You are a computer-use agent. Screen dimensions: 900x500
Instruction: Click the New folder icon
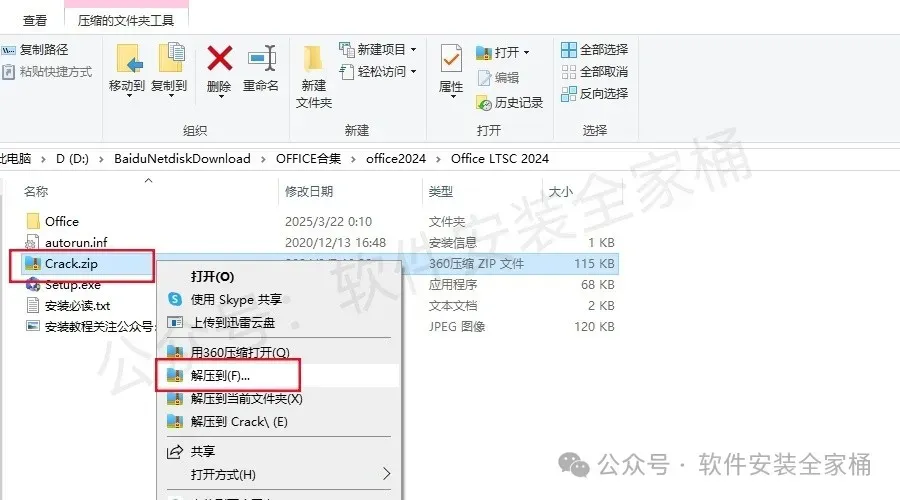[x=313, y=59]
